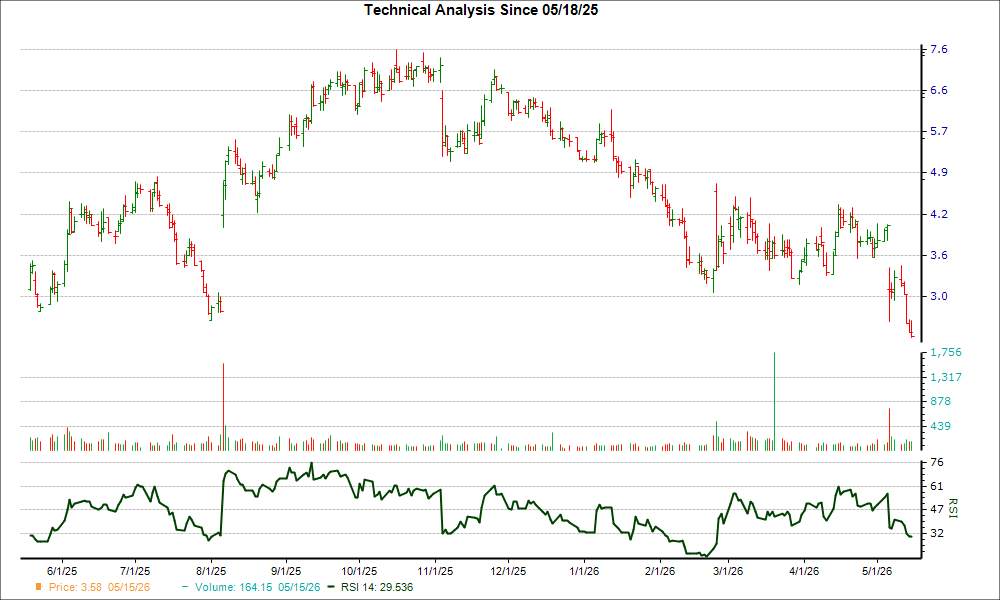Click the 4.9 price axis label
Viewport: 1000px width, 600px height.
point(939,172)
